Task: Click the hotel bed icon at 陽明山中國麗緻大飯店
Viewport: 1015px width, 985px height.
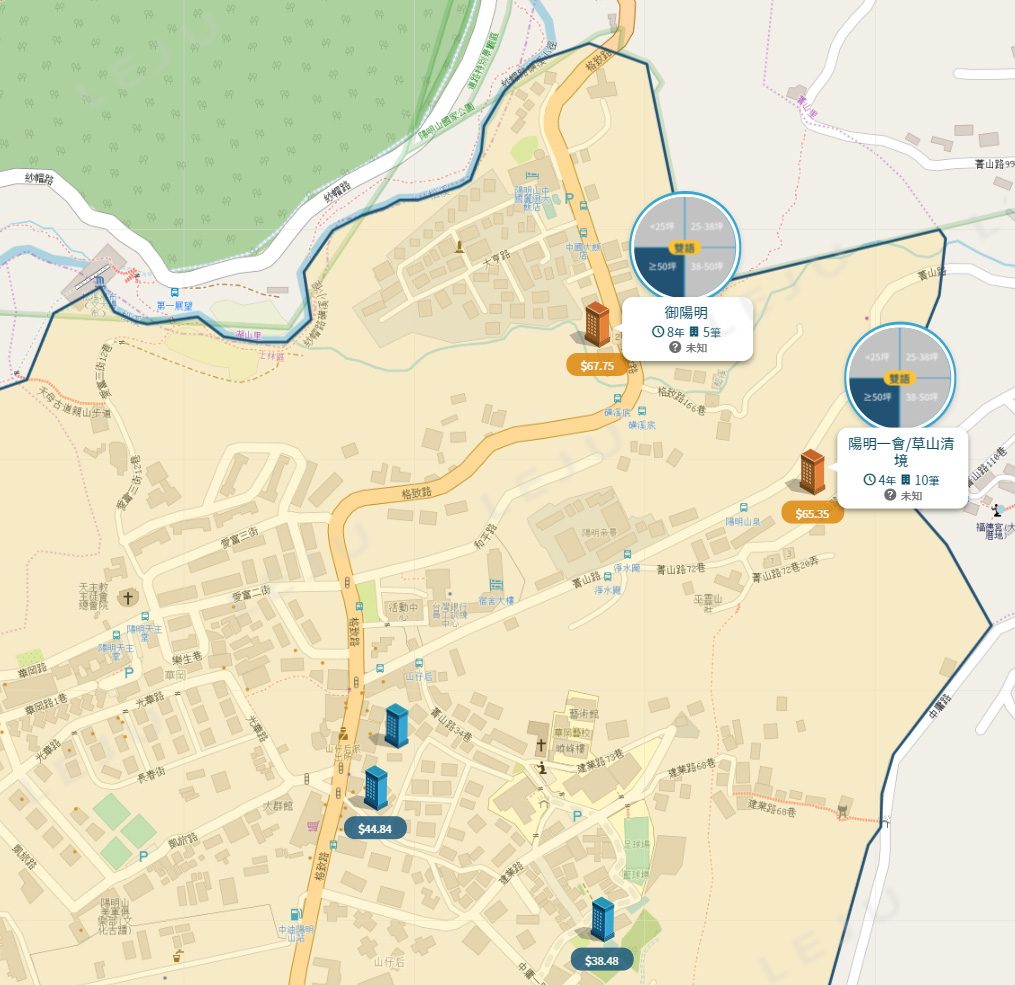Action: 532,176
